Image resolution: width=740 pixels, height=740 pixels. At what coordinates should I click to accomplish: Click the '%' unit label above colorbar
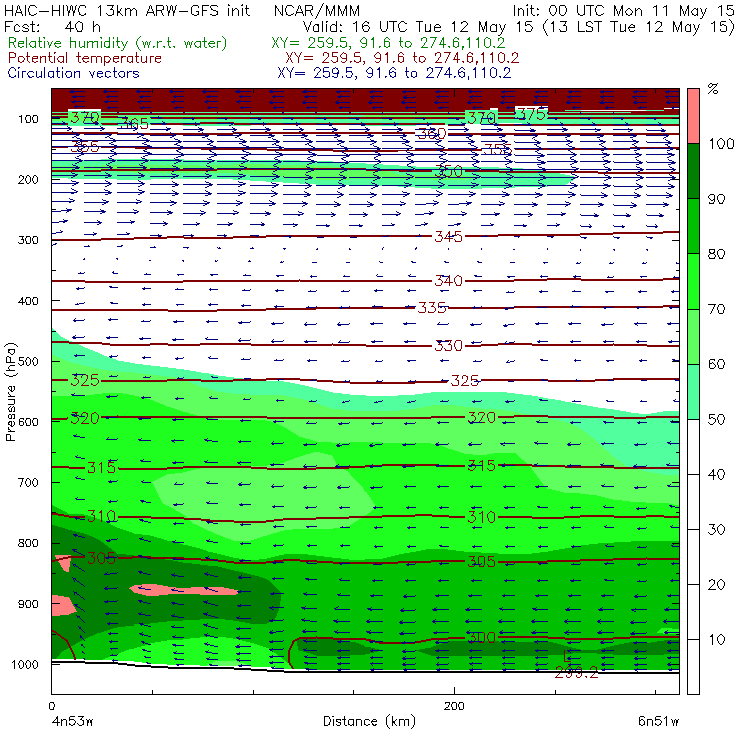click(713, 89)
